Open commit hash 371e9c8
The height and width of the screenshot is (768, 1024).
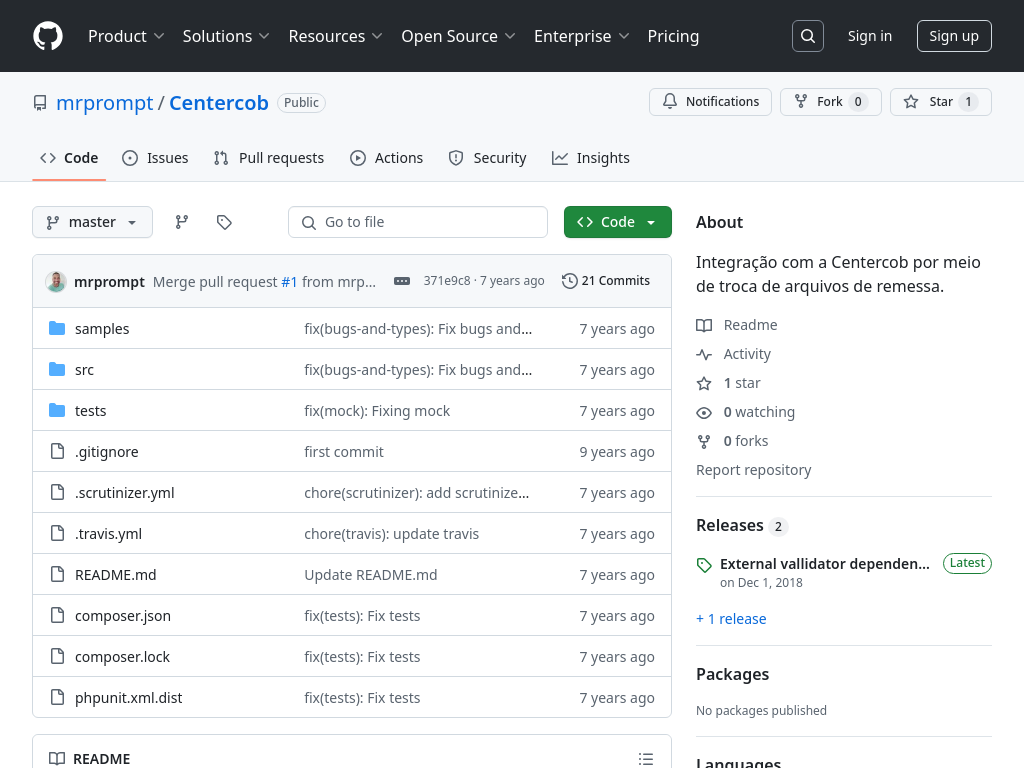click(447, 281)
